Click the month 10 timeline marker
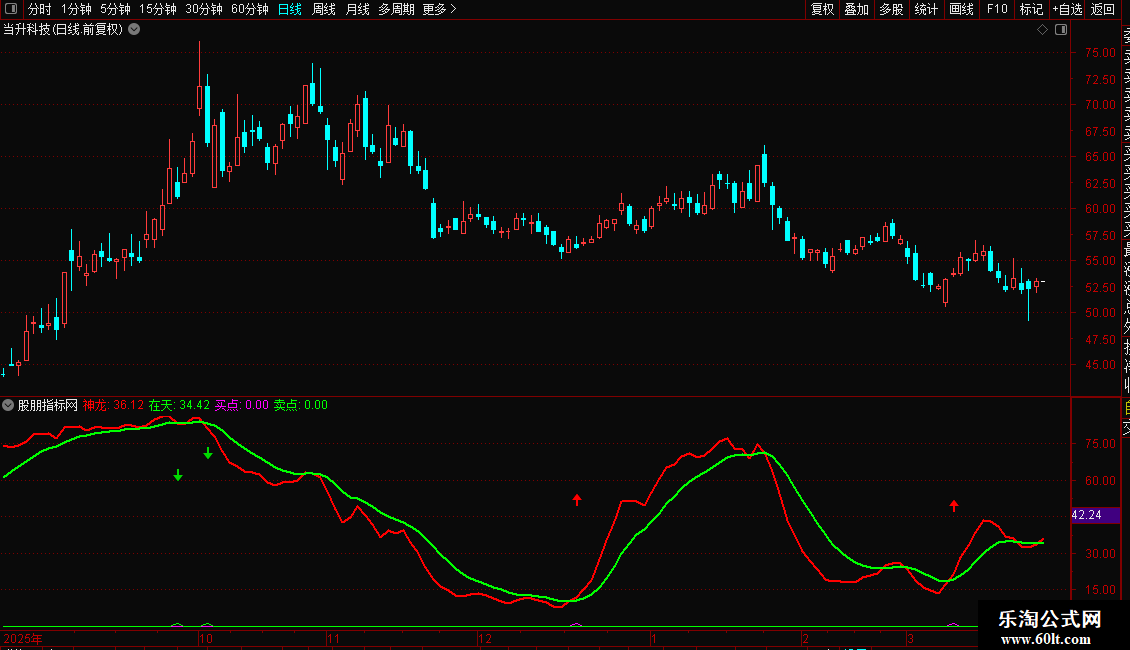The height and width of the screenshot is (650, 1130). coord(206,638)
